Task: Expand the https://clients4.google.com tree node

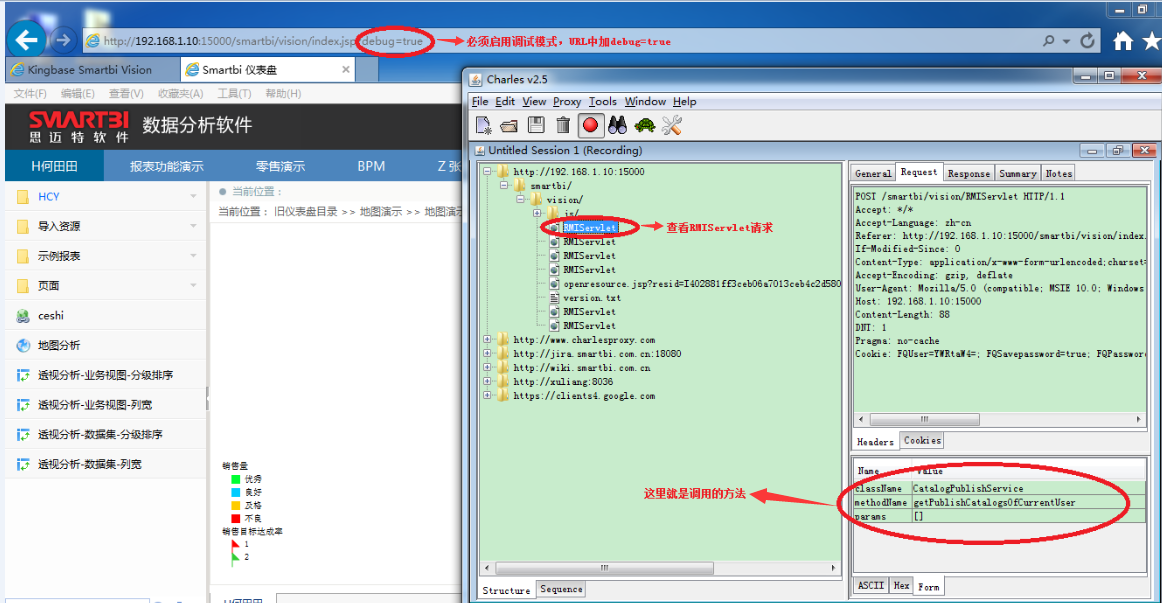Action: click(488, 396)
